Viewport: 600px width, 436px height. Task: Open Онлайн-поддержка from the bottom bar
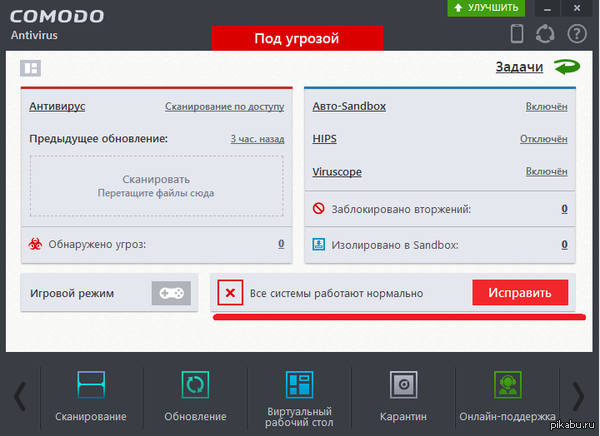[507, 395]
